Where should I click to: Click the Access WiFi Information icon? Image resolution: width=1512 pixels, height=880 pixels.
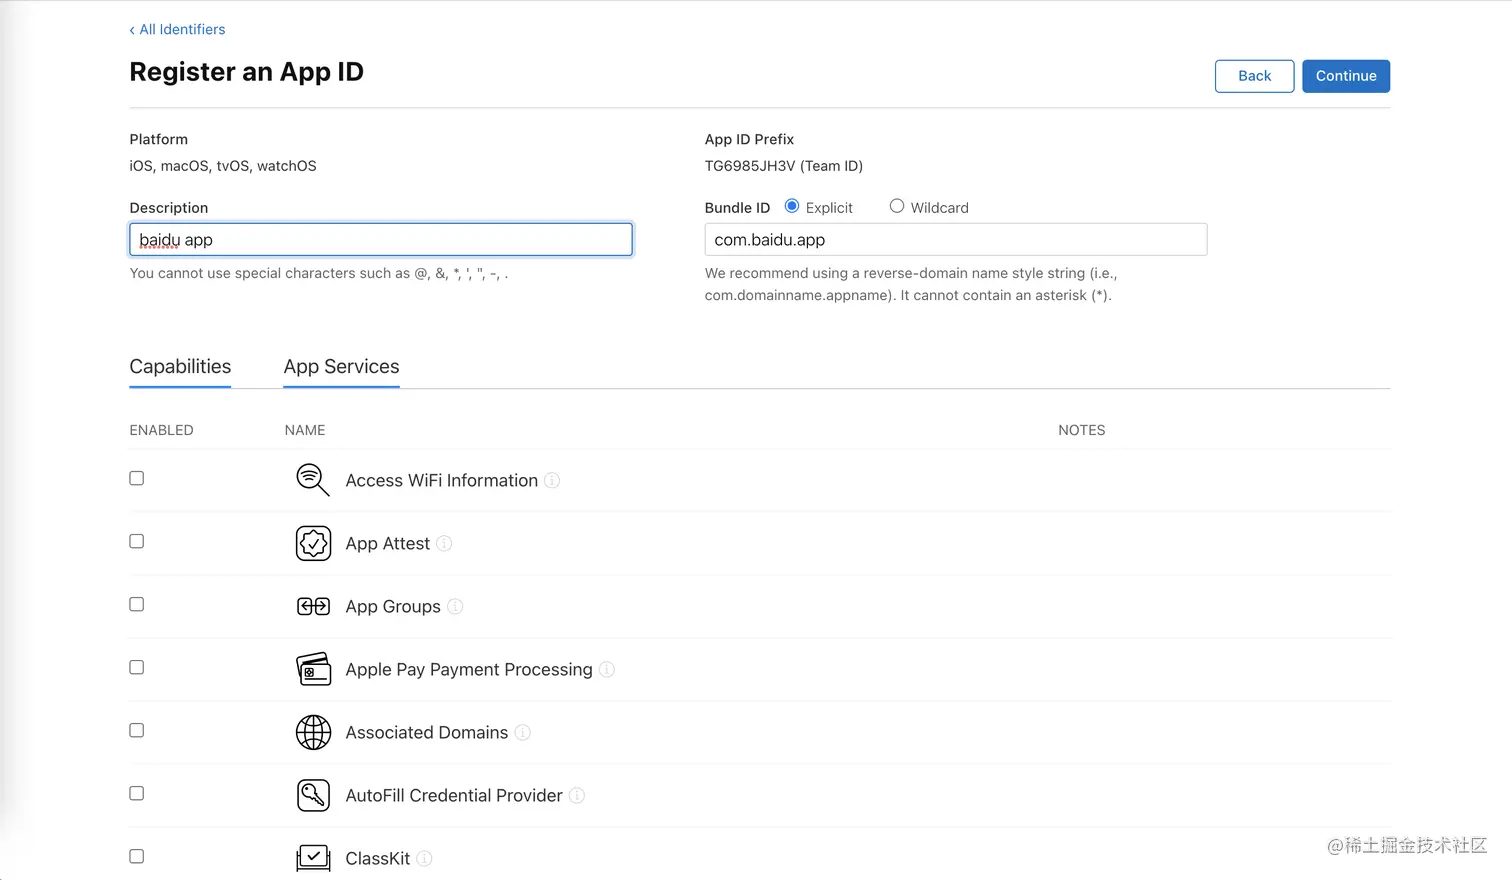pos(313,480)
